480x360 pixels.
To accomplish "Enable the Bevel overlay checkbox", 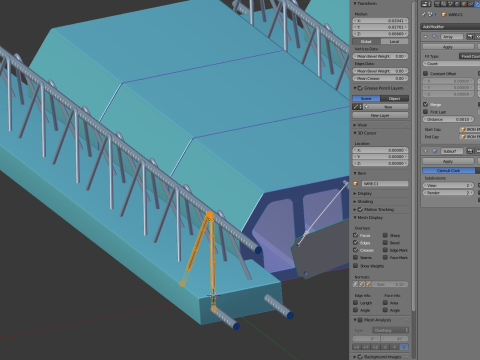I will point(385,243).
